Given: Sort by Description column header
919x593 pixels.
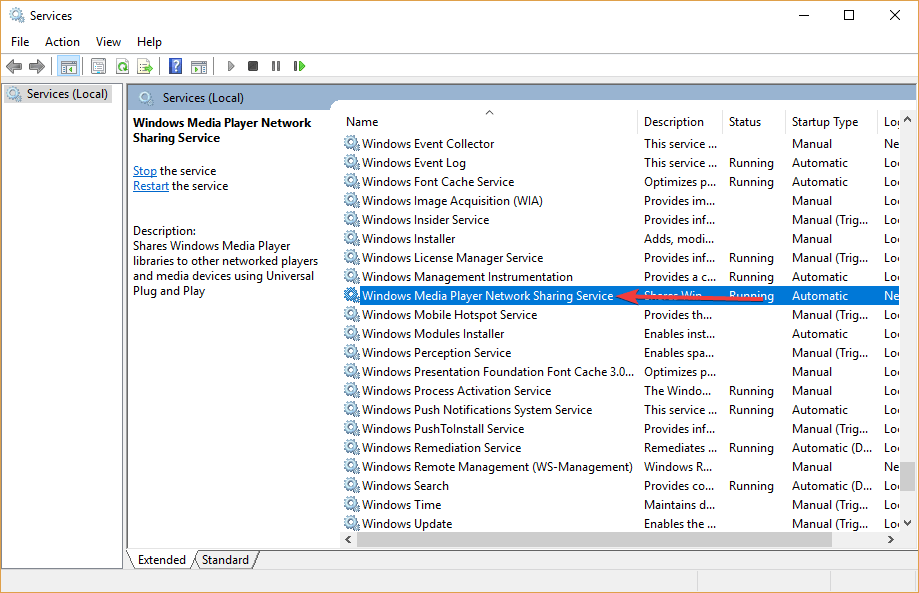Looking at the screenshot, I should tap(679, 122).
